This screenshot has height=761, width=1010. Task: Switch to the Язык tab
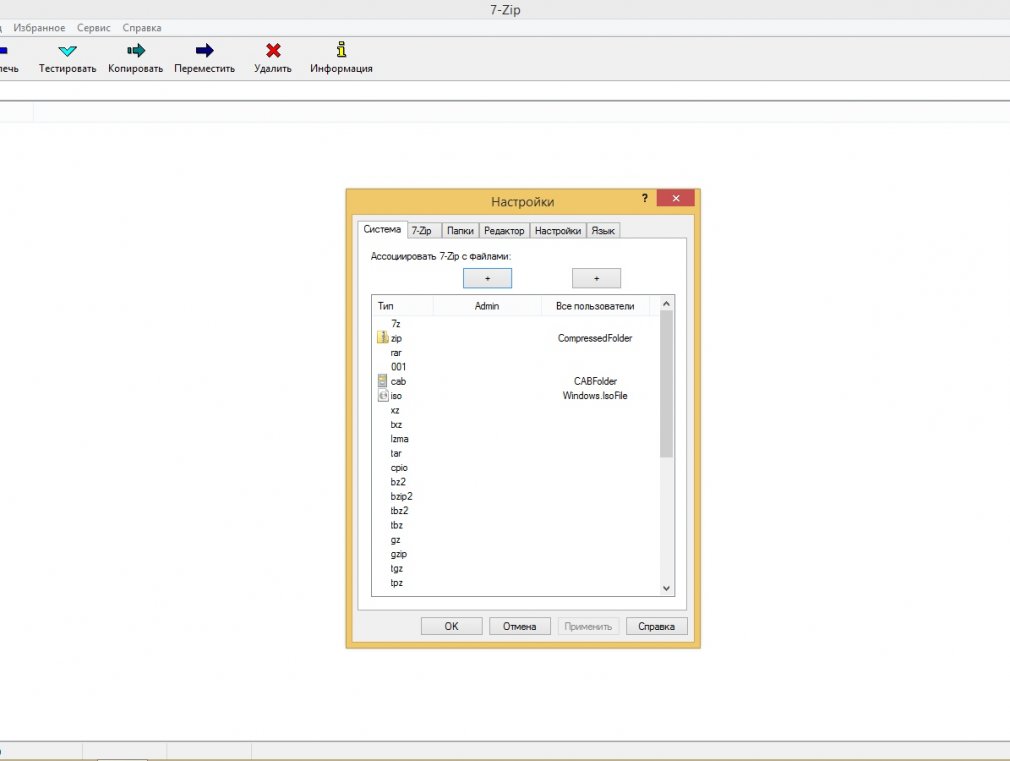point(603,231)
